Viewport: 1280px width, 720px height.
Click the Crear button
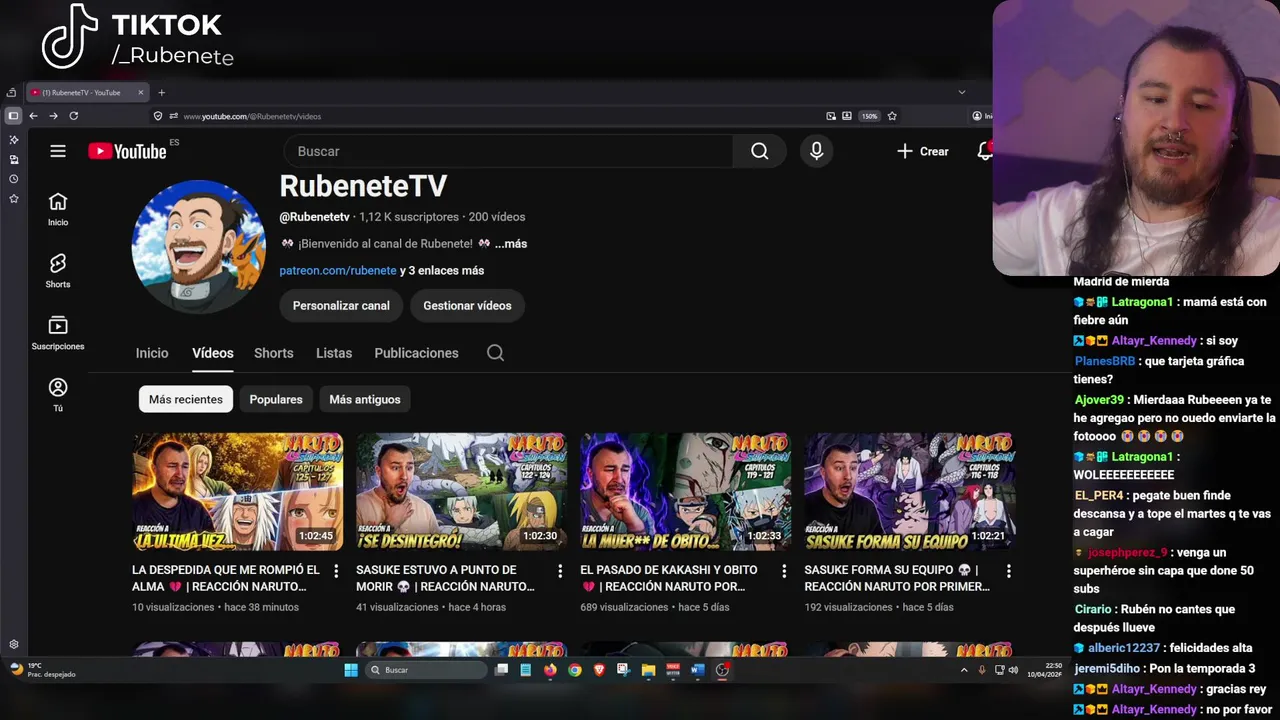tap(923, 151)
